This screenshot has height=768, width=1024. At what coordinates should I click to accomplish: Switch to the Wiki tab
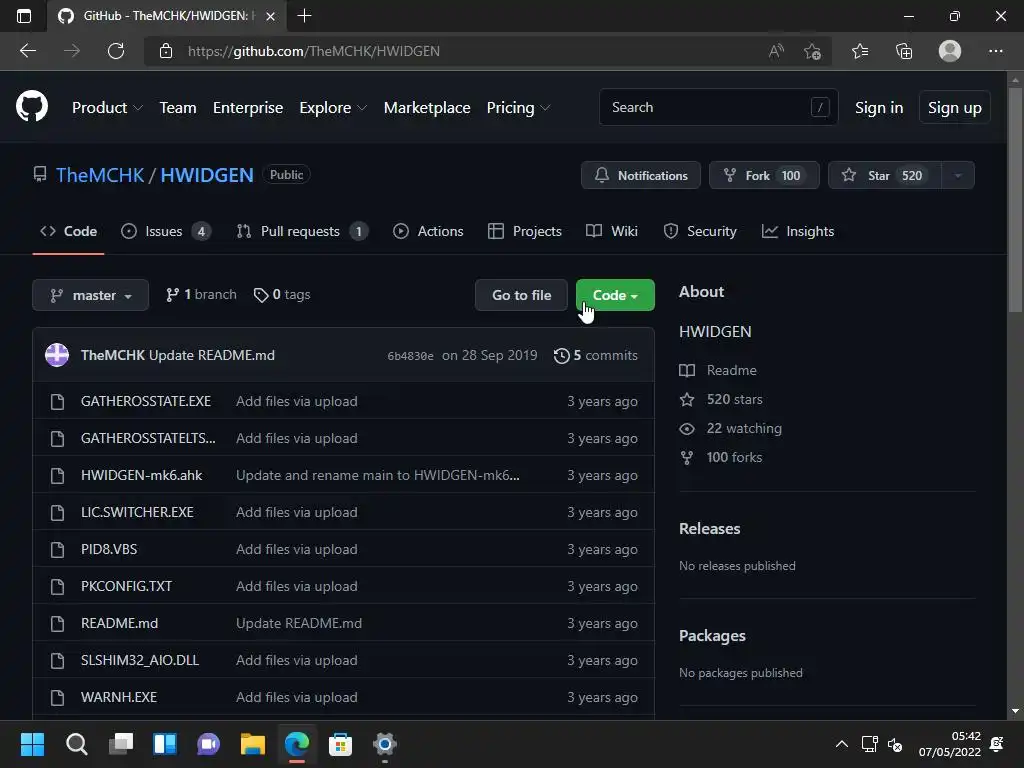coord(612,231)
